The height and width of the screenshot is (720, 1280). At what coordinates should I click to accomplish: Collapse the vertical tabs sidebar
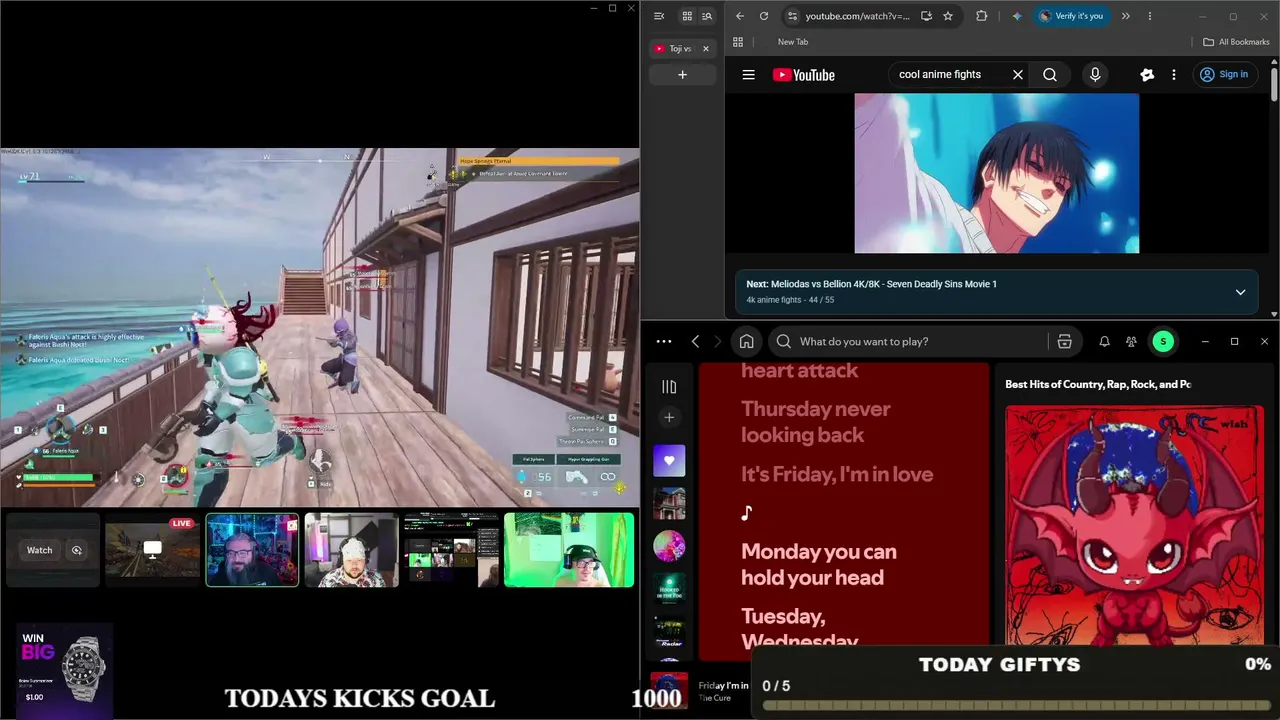click(x=659, y=16)
